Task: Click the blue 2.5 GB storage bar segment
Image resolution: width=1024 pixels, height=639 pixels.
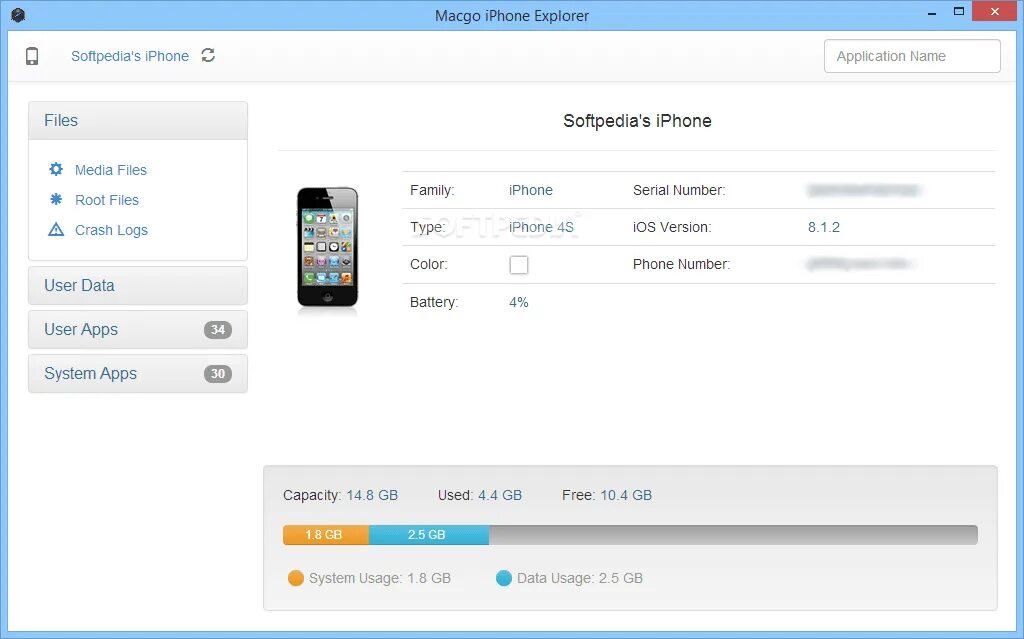Action: click(x=429, y=534)
